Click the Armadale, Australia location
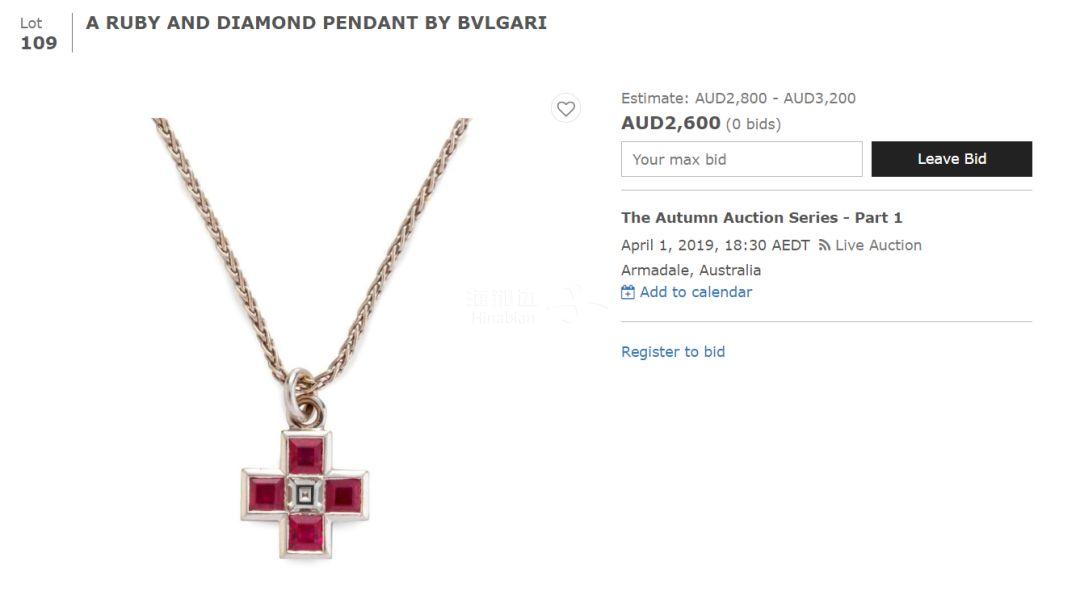The height and width of the screenshot is (608, 1080). pyautogui.click(x=690, y=270)
